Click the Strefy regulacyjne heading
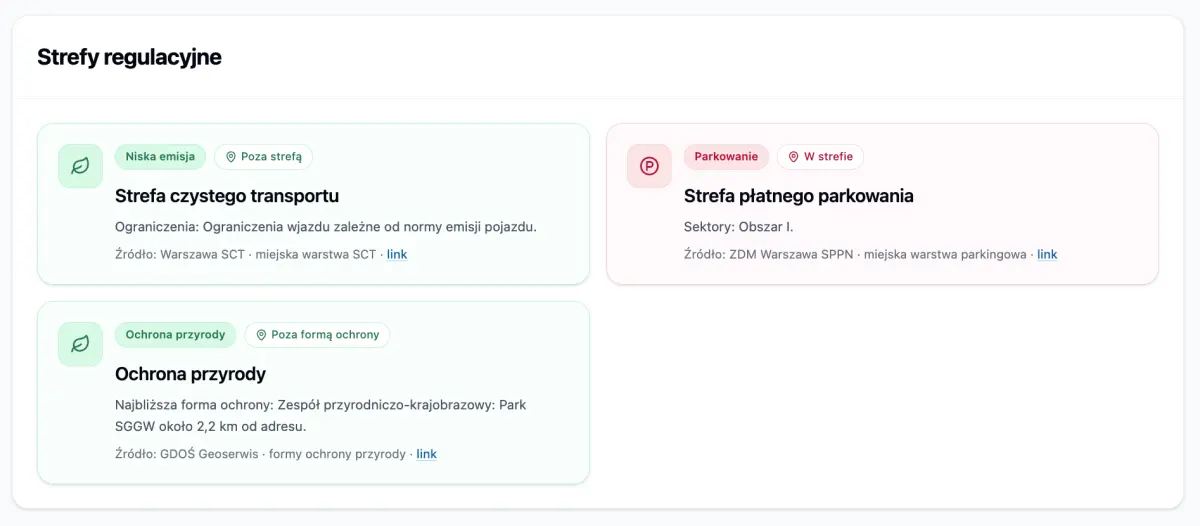The image size is (1200, 526). pyautogui.click(x=129, y=57)
